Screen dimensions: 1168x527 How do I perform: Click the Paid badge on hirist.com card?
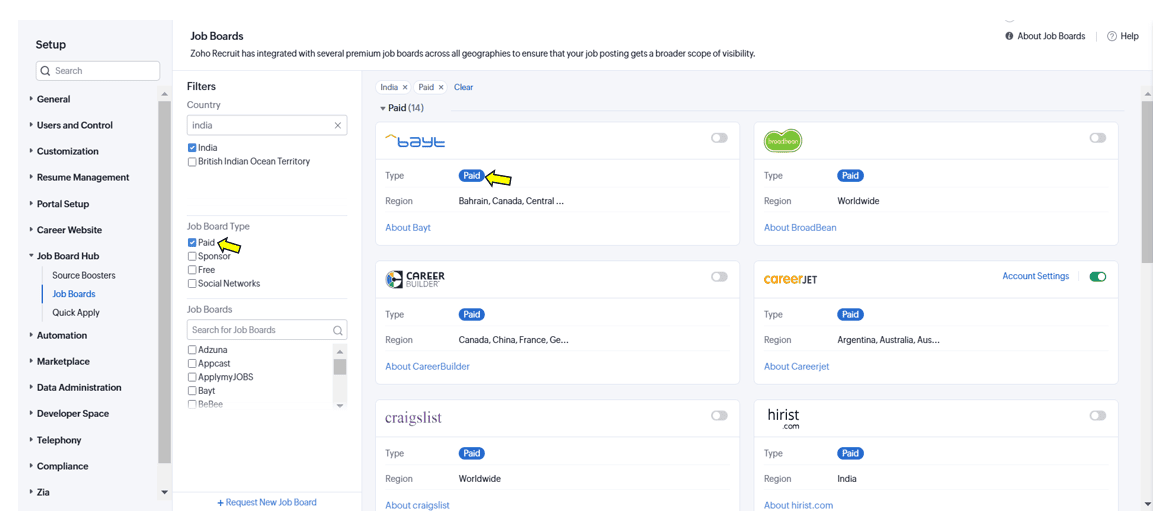click(x=850, y=453)
